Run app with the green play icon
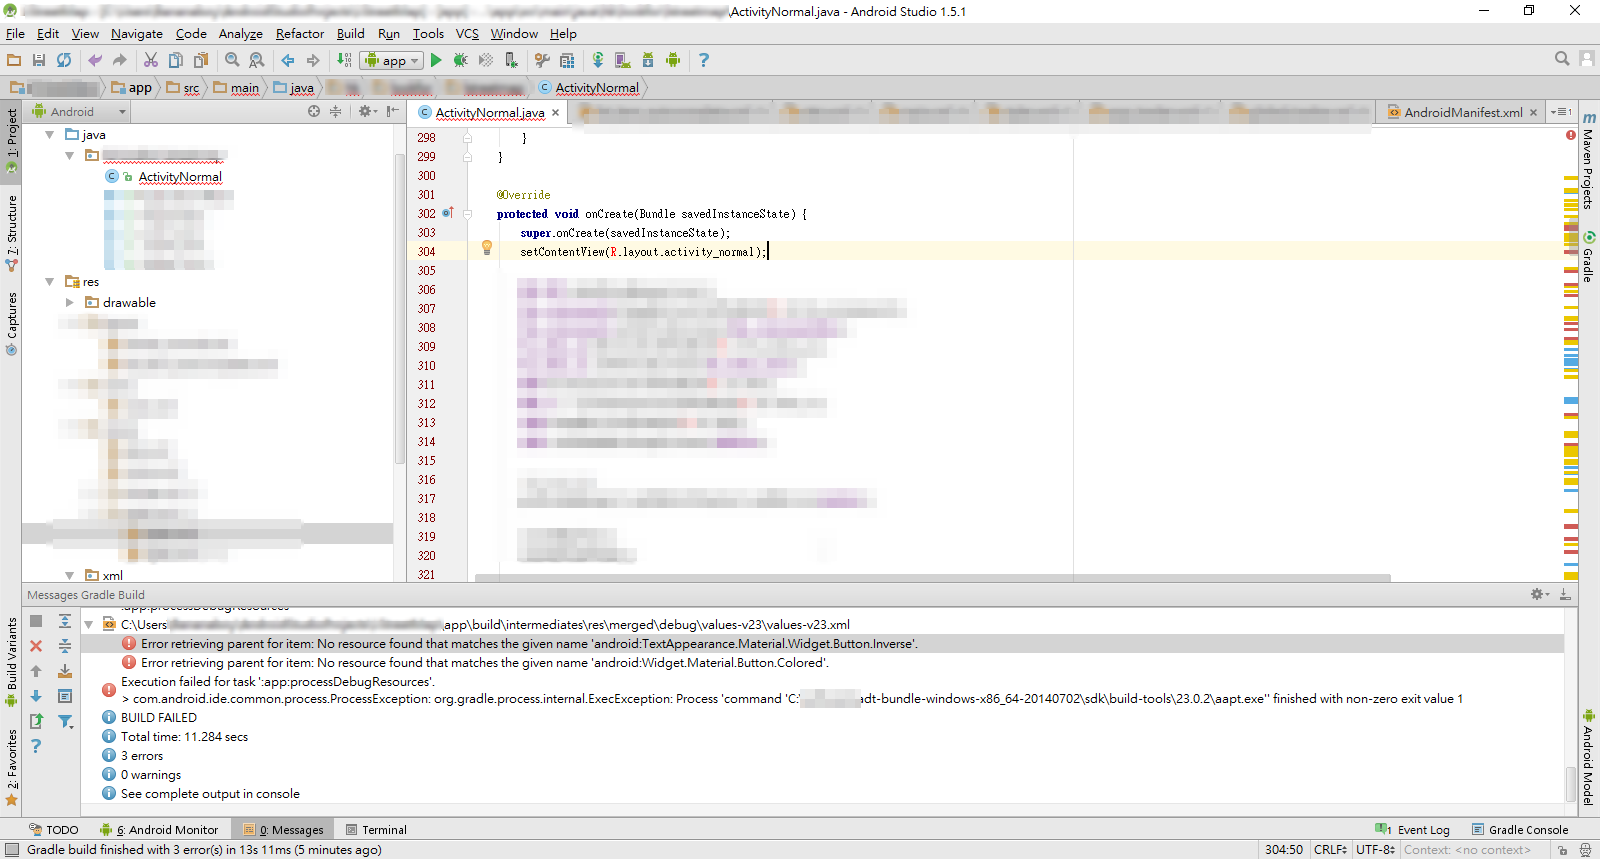Screen dimensions: 1600x859 click(436, 60)
